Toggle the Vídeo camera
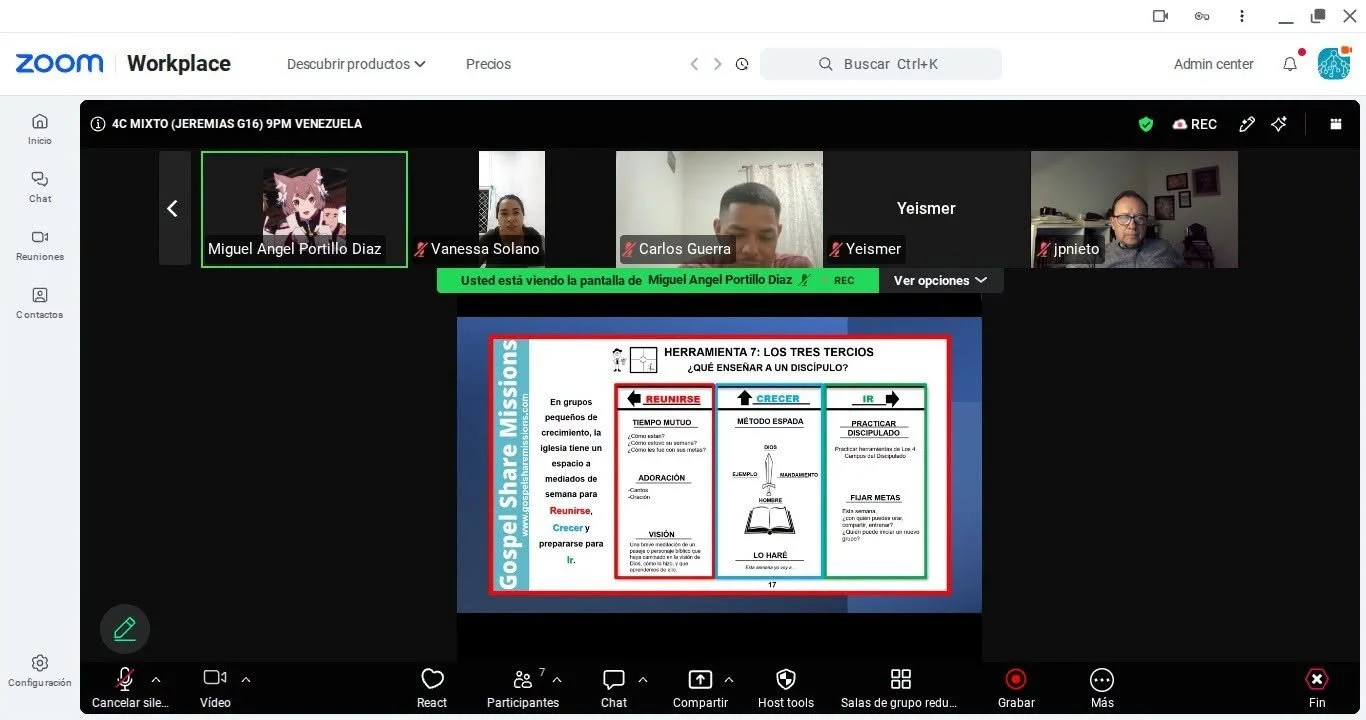The image size is (1366, 720). [x=215, y=688]
